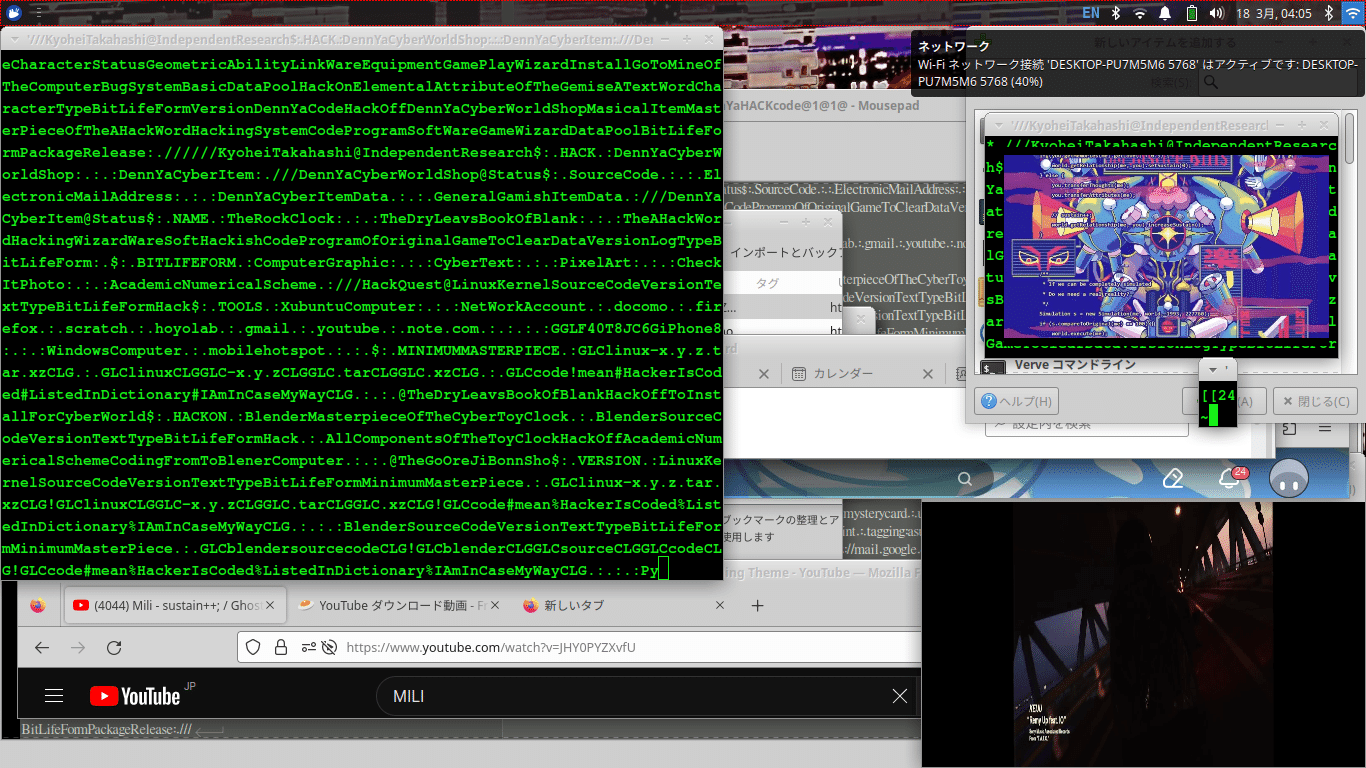This screenshot has height=768, width=1366.
Task: Click the ヘルプ(H) help button in dialog
Action: [1017, 402]
